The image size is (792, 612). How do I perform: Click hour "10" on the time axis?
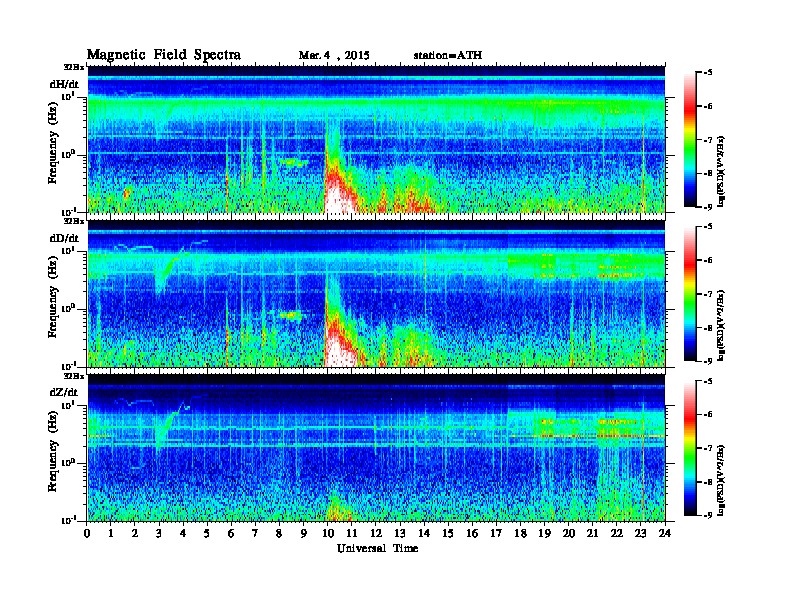[x=328, y=534]
